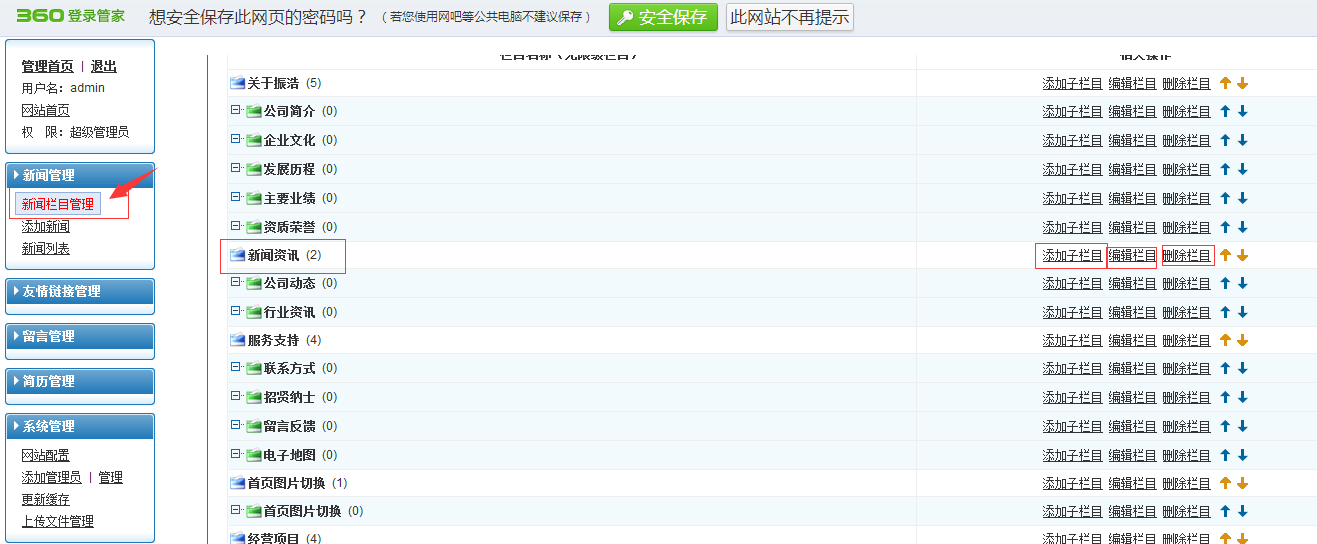Move 新闻资讯 row up with orange arrow
The image size is (1317, 544).
click(x=1225, y=255)
